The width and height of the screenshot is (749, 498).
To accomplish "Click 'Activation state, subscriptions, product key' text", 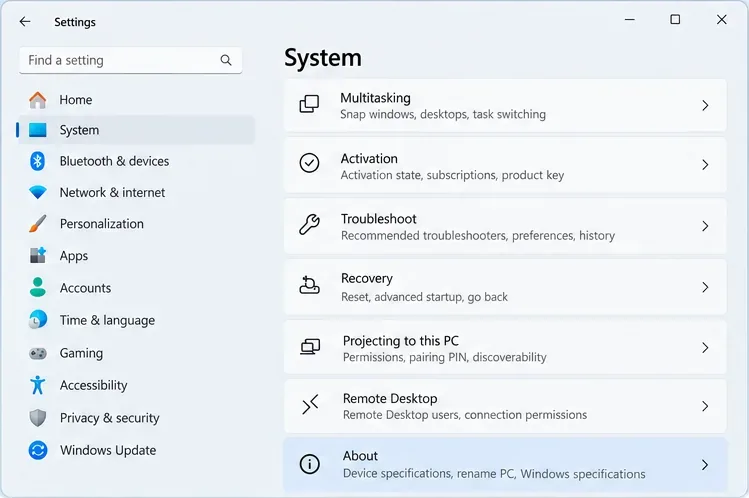I will point(452,175).
